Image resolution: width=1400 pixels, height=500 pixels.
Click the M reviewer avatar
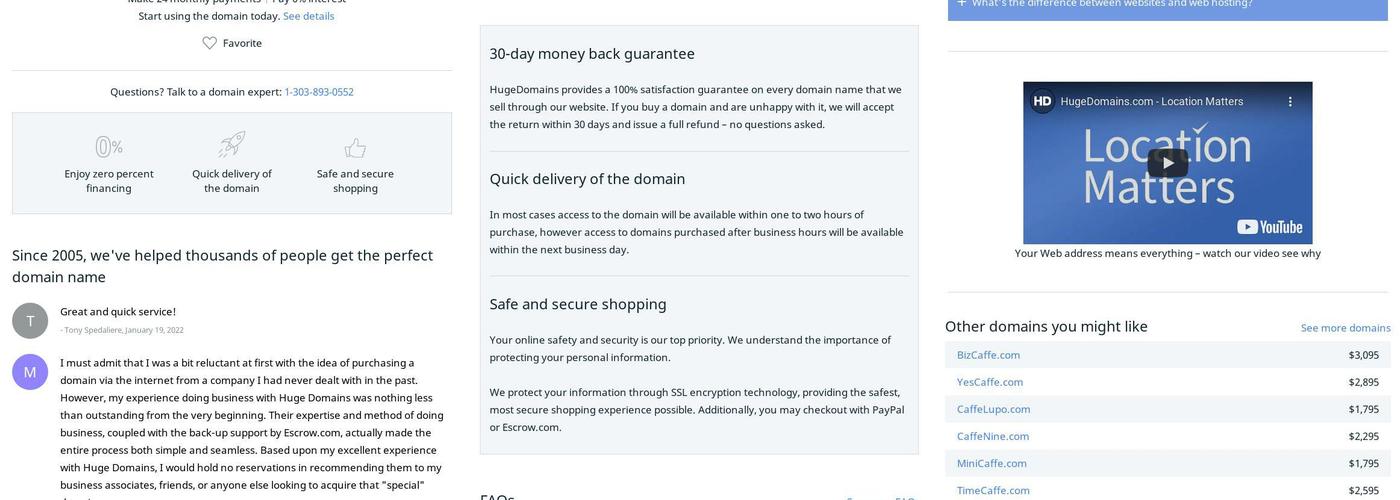(x=30, y=372)
